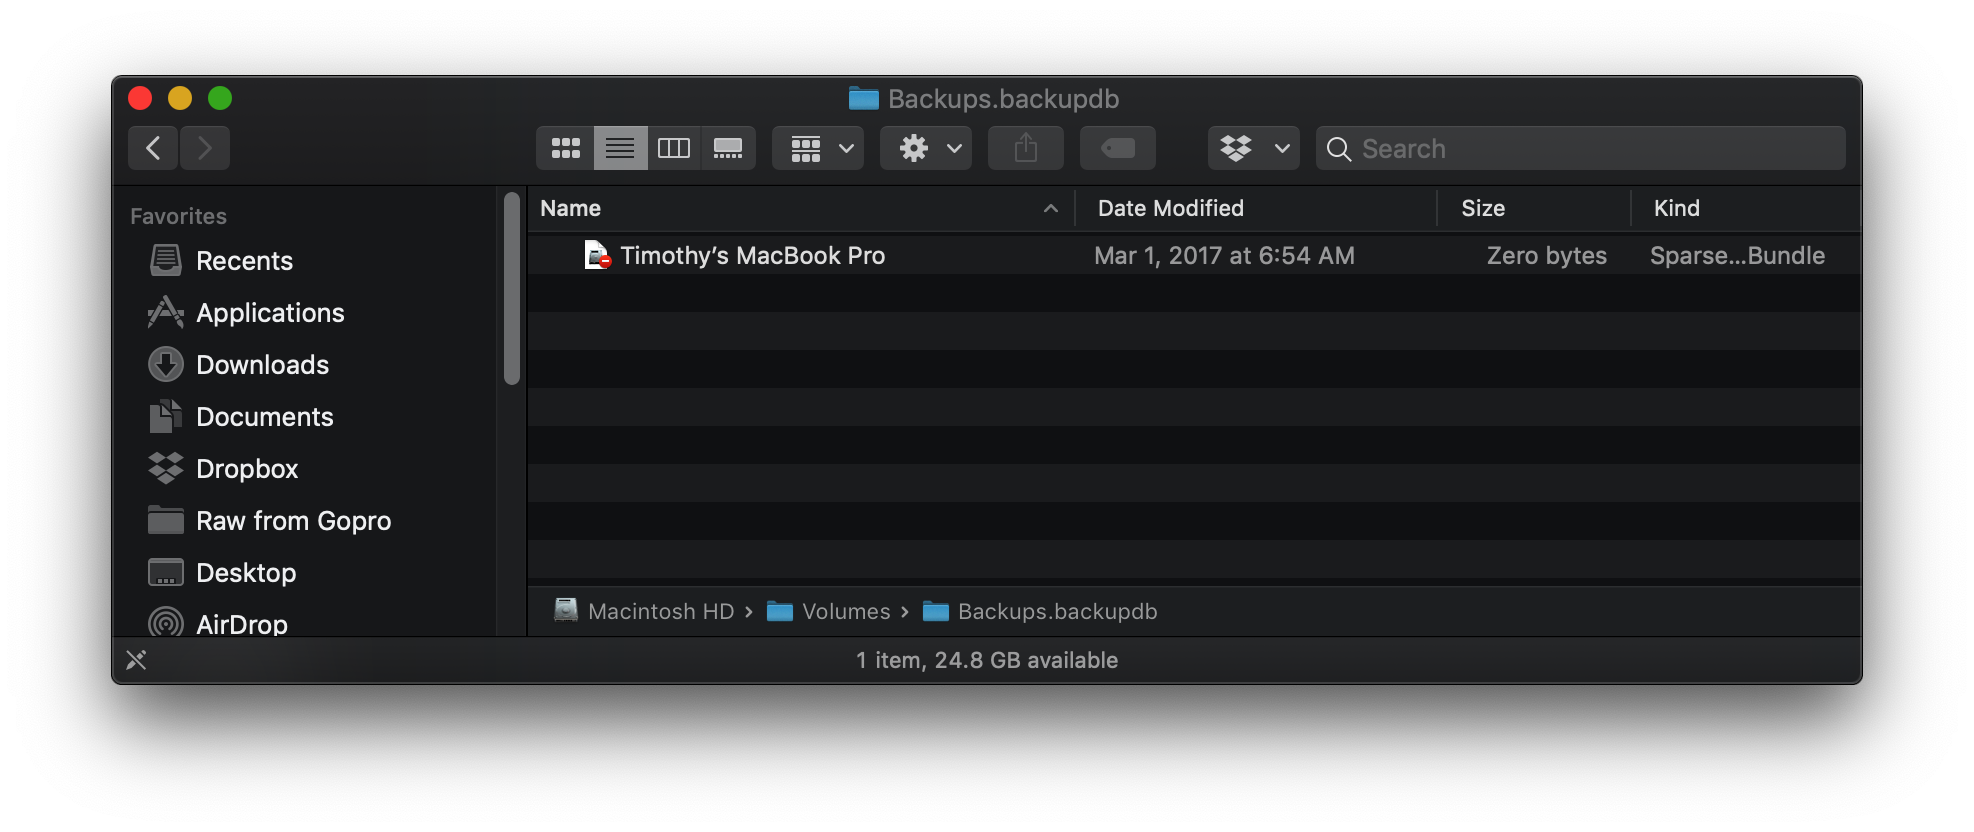
Task: Open Documents in the sidebar
Action: pyautogui.click(x=305, y=417)
